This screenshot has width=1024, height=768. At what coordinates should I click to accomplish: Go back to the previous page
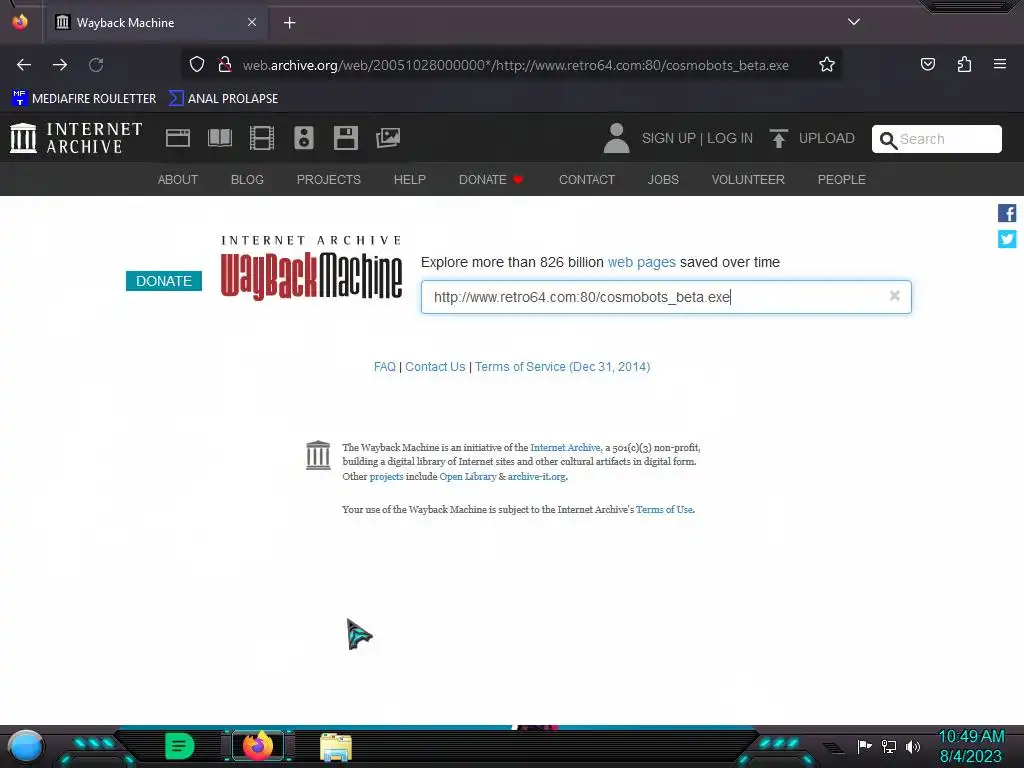pyautogui.click(x=24, y=65)
